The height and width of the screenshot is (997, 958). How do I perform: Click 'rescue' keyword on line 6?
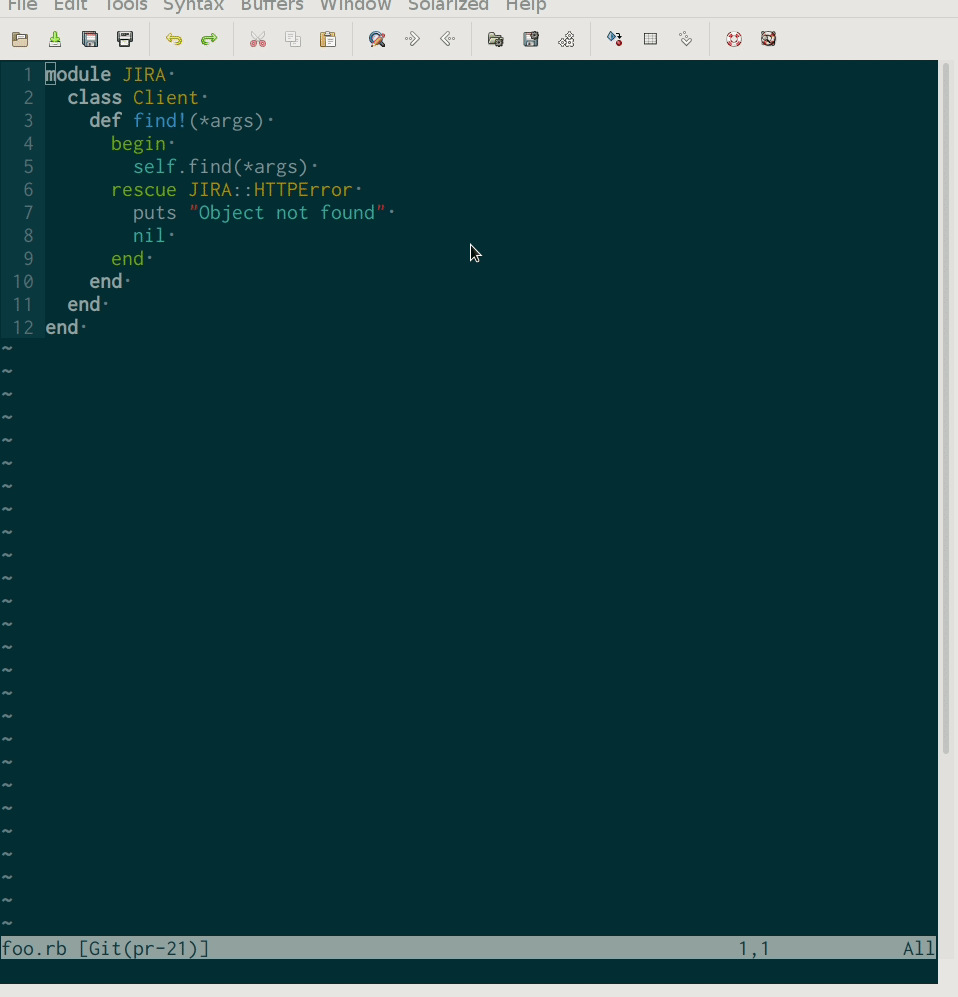tap(144, 189)
